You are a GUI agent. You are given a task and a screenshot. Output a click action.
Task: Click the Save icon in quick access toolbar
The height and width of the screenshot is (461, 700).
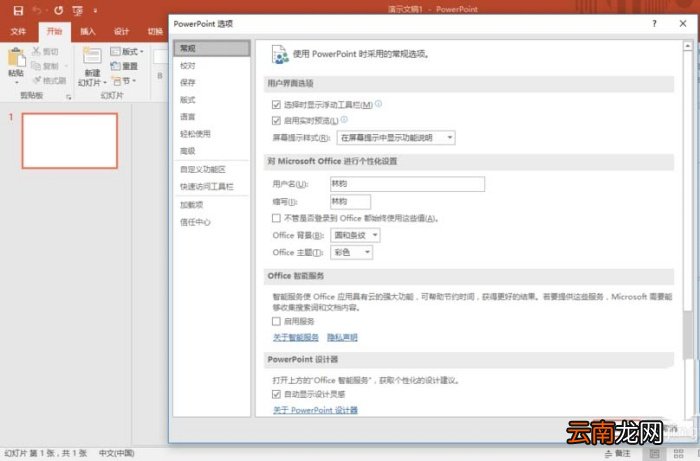point(18,10)
